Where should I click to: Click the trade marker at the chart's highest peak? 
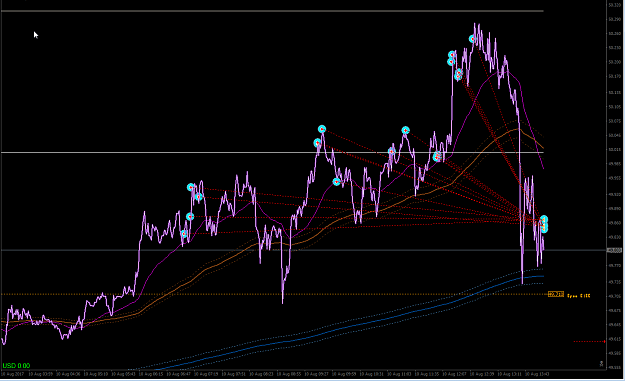coord(472,39)
